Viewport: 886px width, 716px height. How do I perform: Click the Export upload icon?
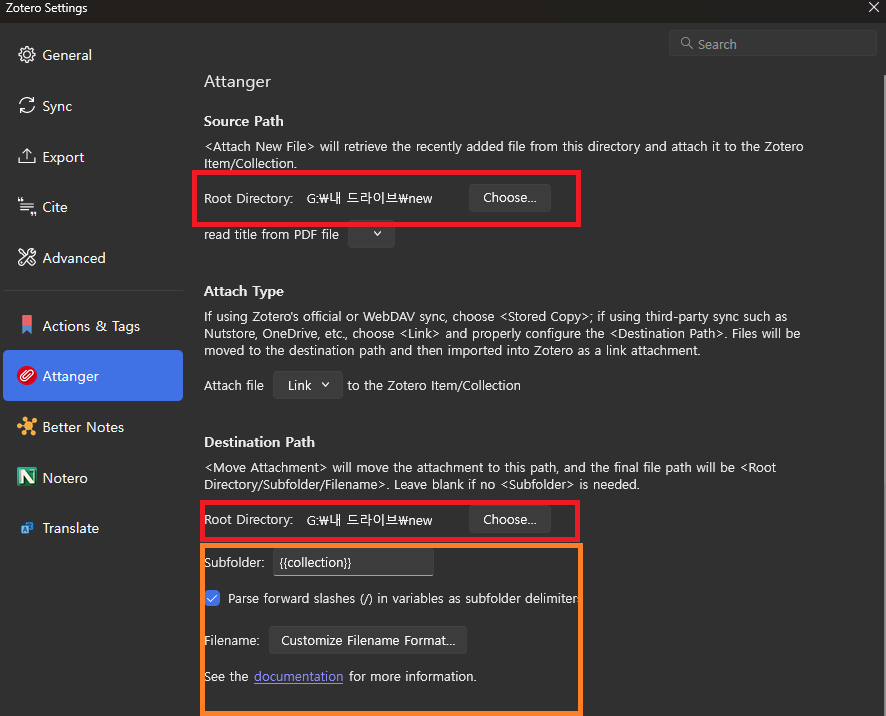pyautogui.click(x=27, y=157)
